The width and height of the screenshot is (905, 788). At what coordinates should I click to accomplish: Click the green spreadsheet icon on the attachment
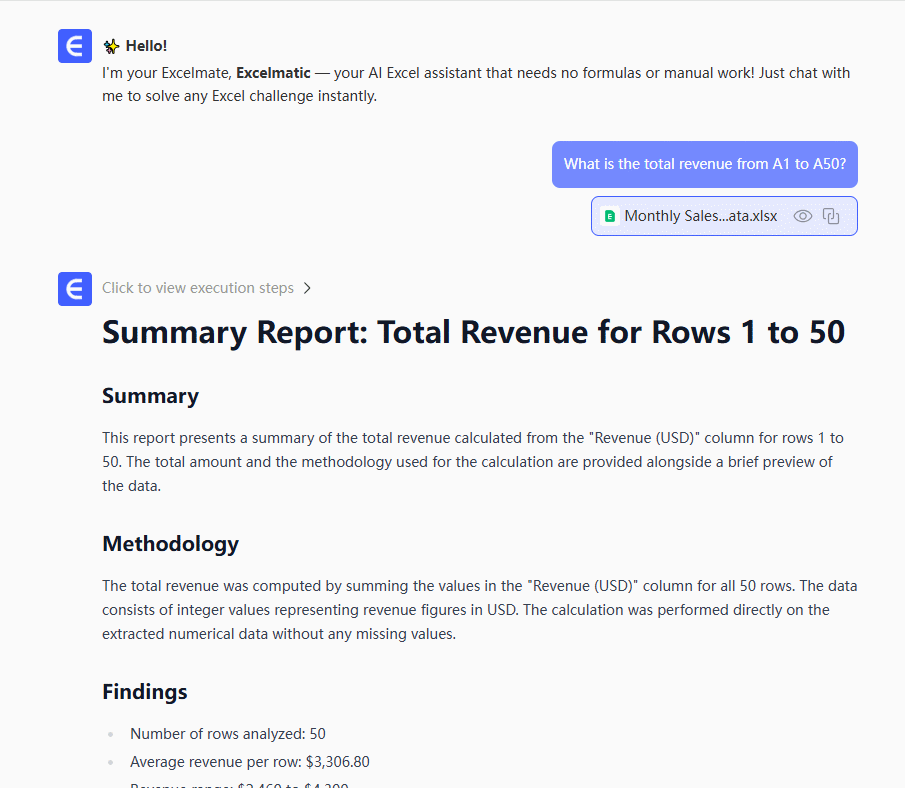(609, 216)
